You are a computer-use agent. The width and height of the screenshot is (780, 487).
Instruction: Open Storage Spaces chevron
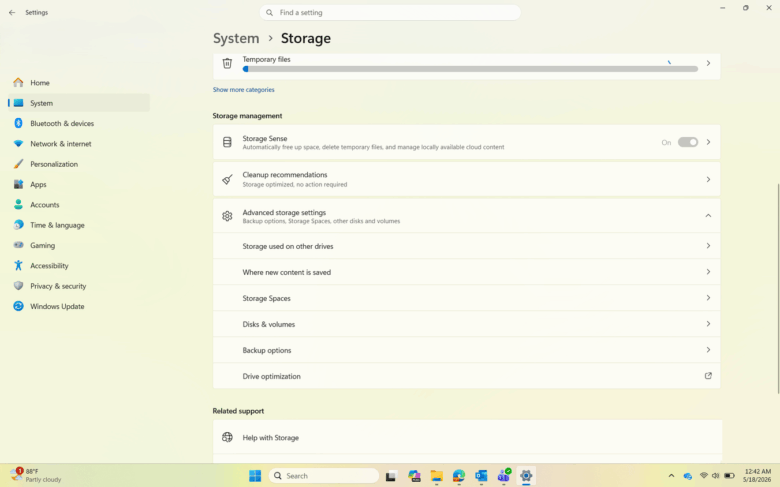click(708, 297)
